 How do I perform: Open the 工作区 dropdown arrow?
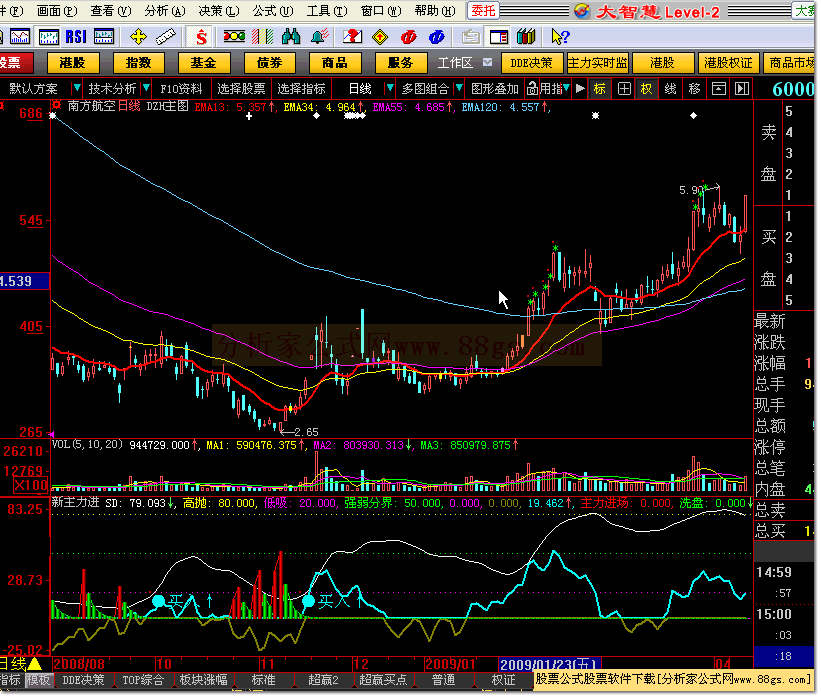(x=487, y=62)
